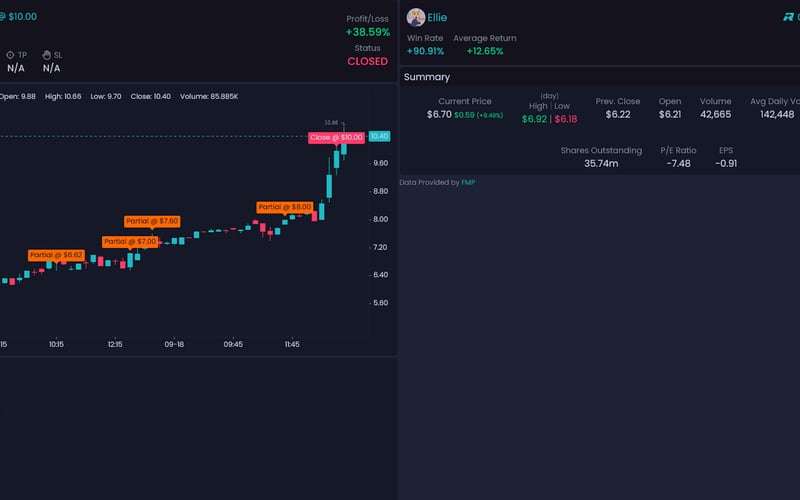Click the High: 10.66 chart readout
The height and width of the screenshot is (500, 800).
pyautogui.click(x=63, y=96)
